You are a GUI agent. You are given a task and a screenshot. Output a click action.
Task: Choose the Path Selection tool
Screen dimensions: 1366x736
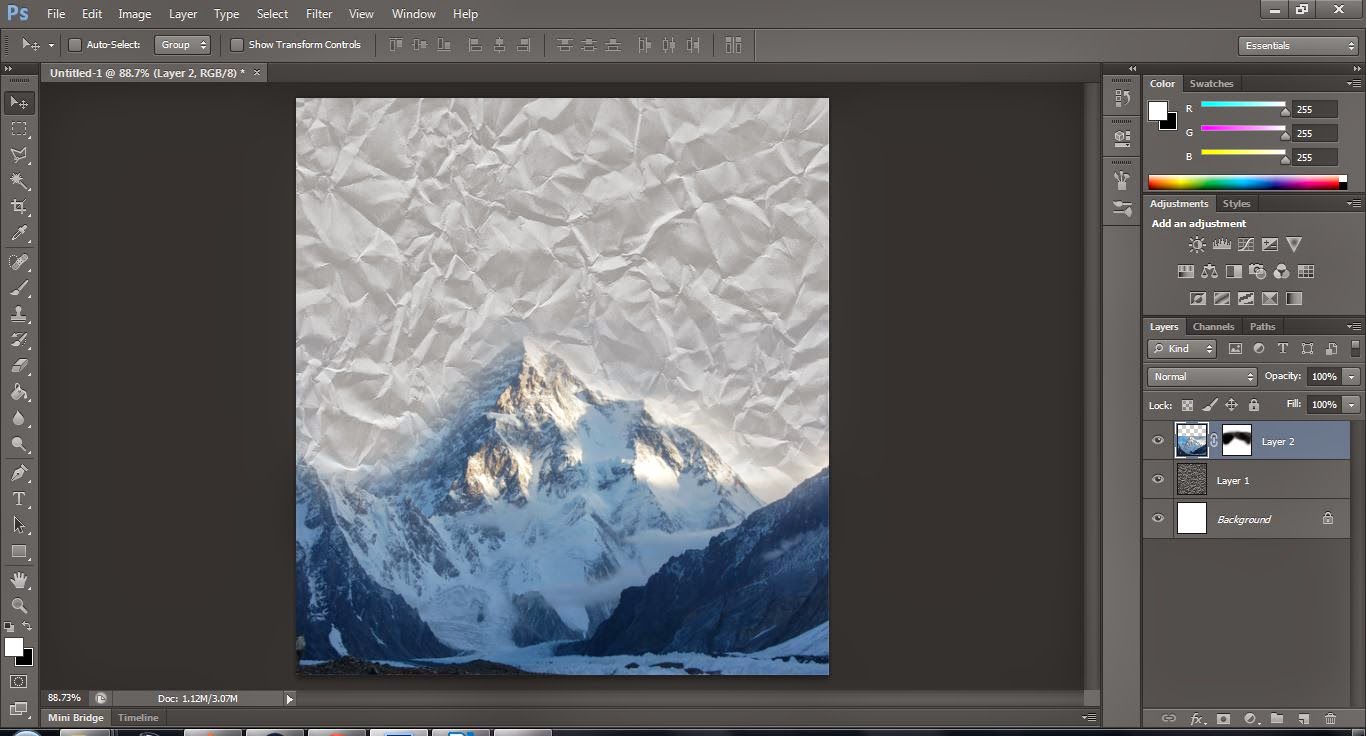click(x=19, y=524)
